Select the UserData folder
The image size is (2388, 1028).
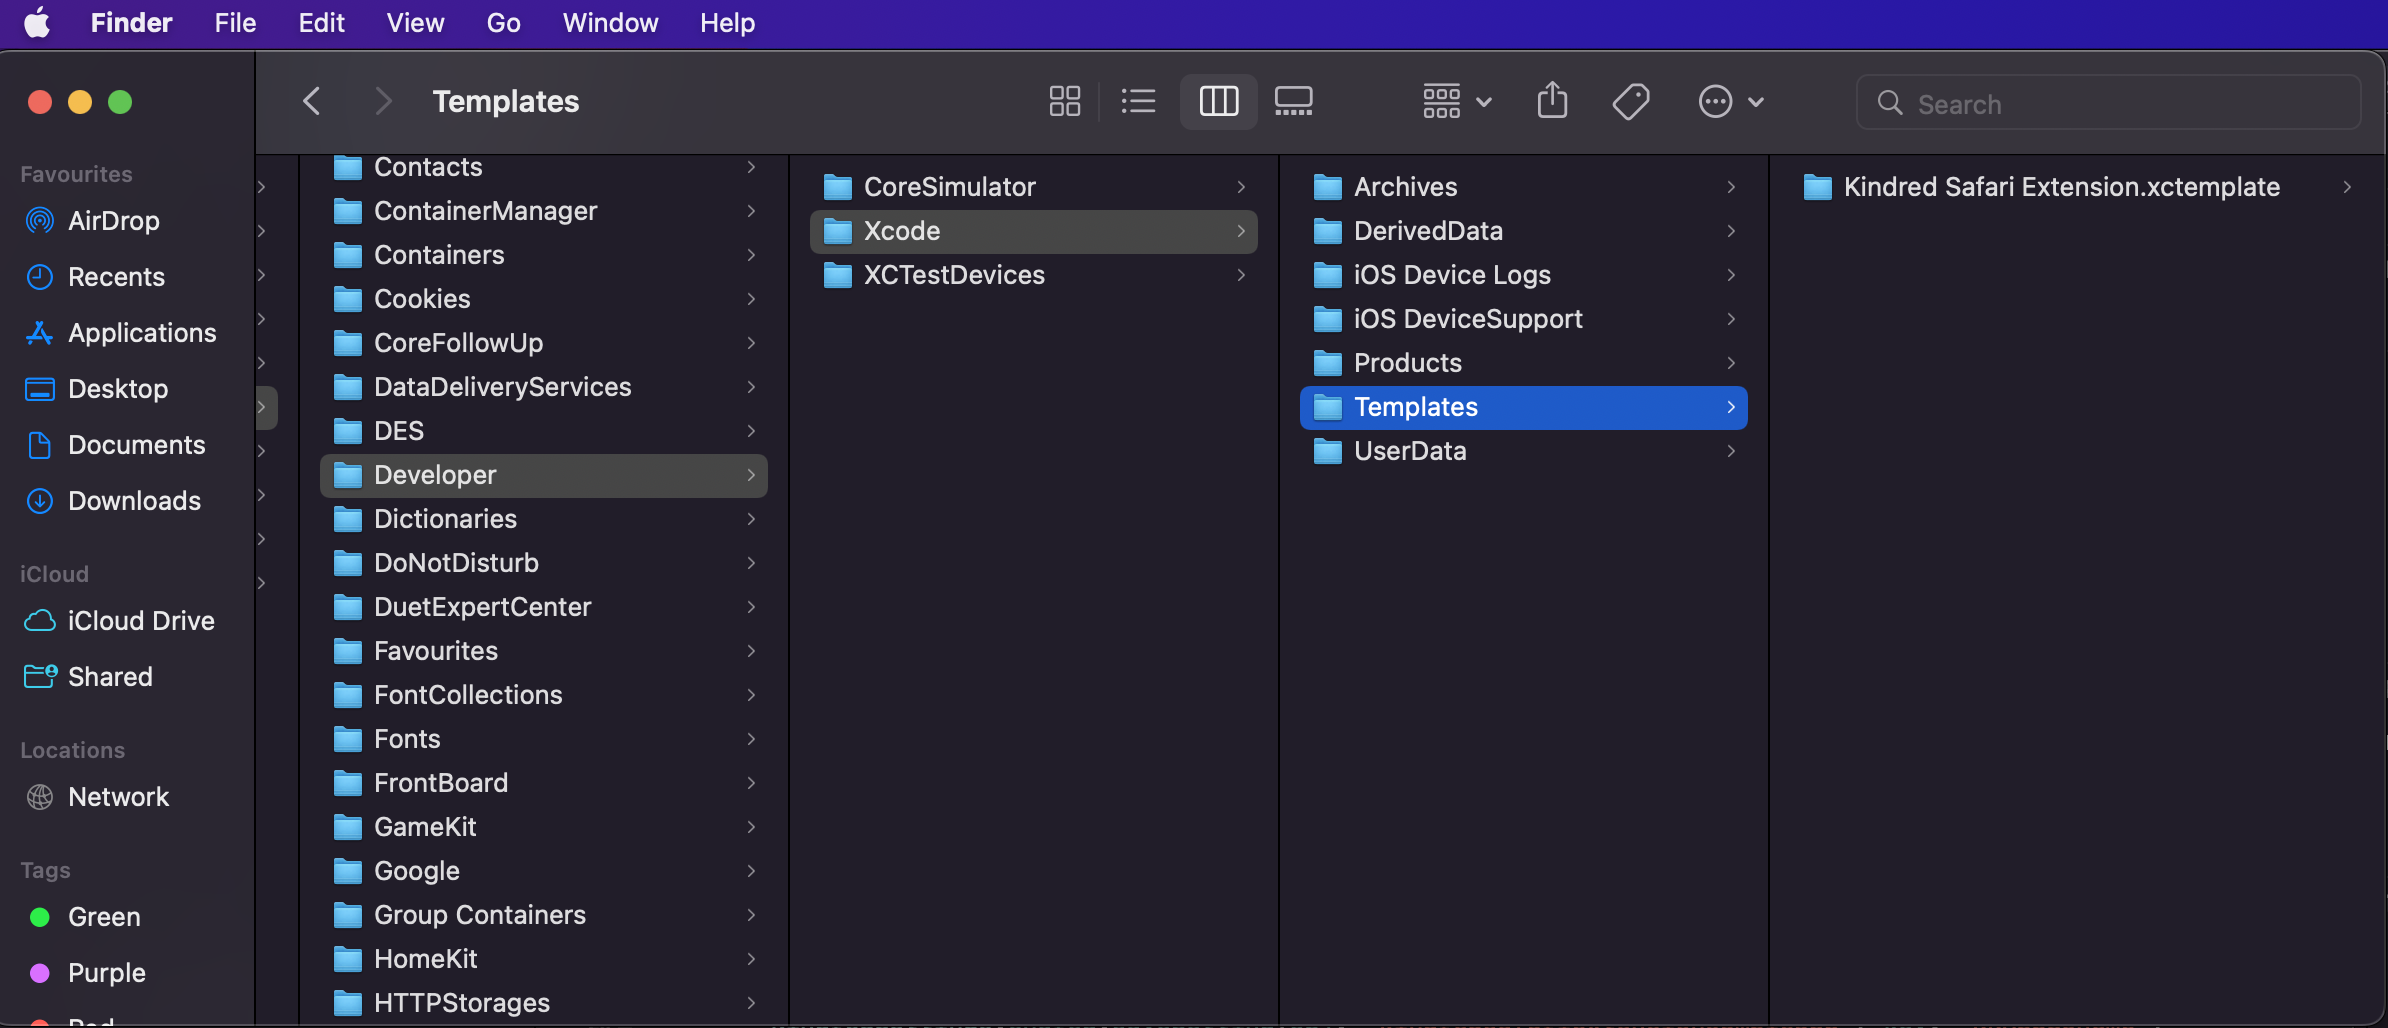click(x=1524, y=451)
